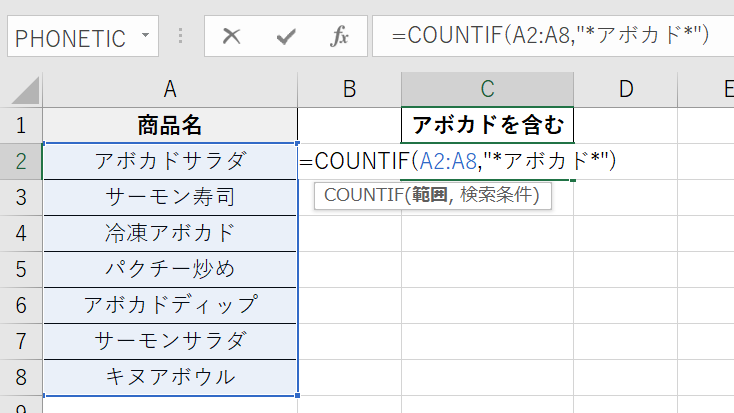Click inside the formula bar text
The height and width of the screenshot is (413, 734).
[550, 37]
